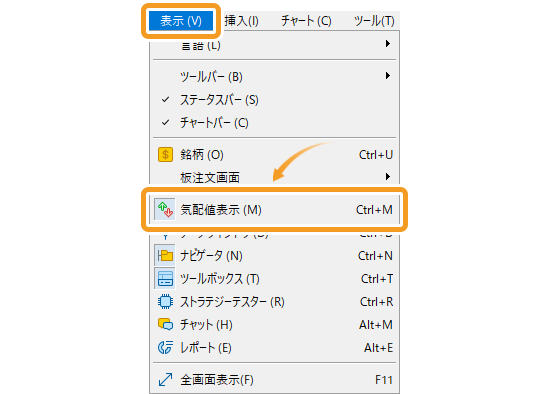Select 全画面表示(F) entry
The image size is (550, 394).
[x=274, y=380]
